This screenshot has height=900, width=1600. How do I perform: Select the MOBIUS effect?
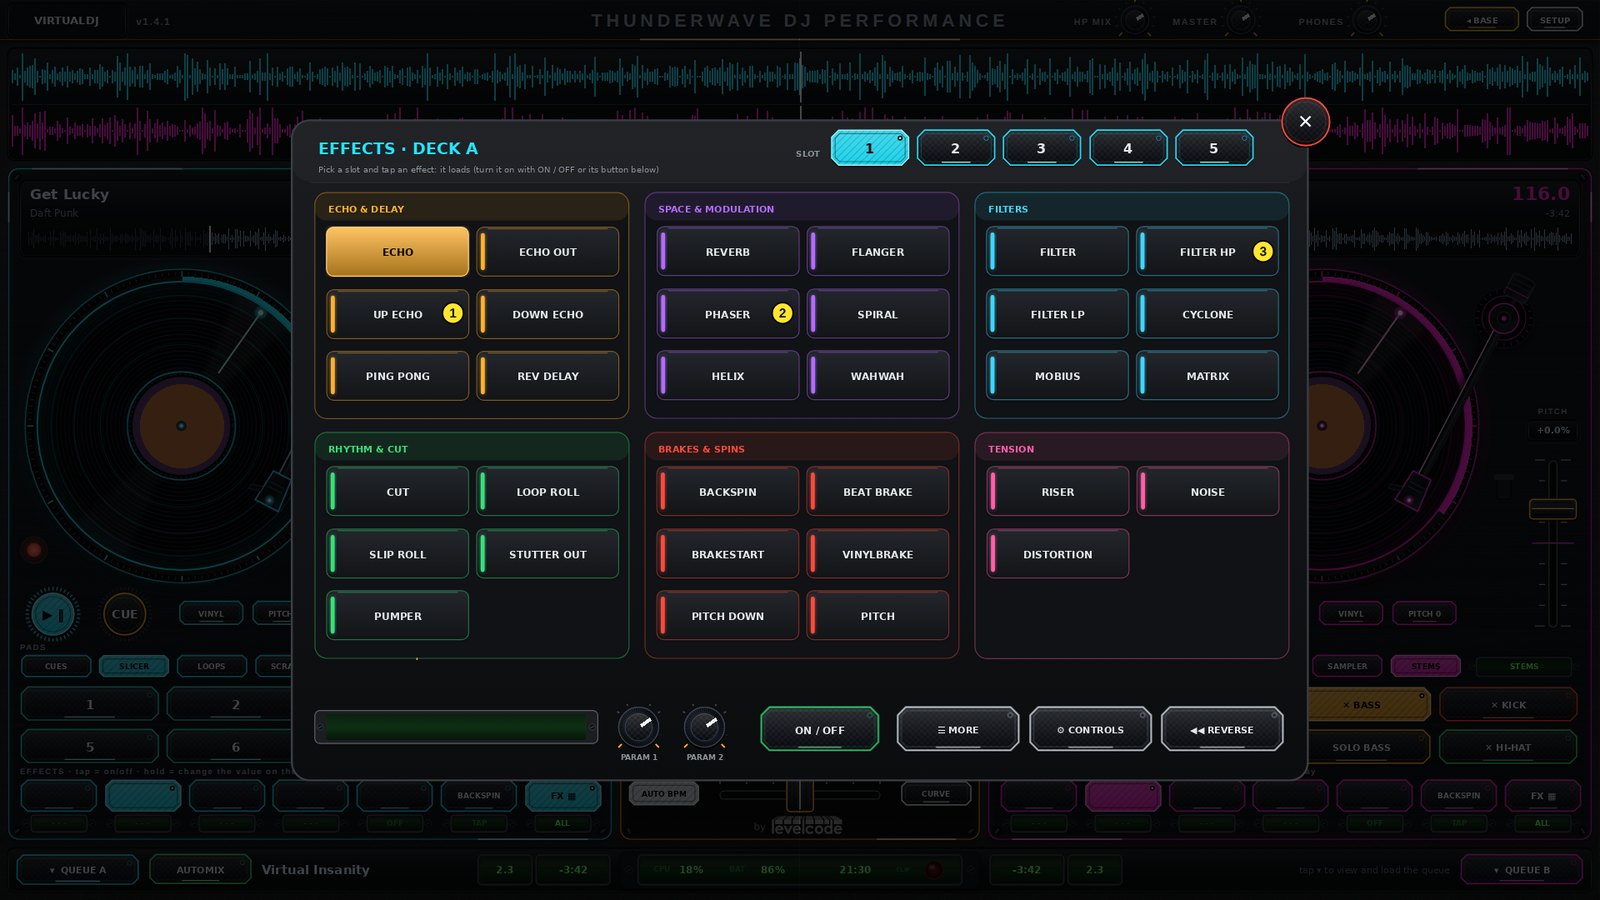coord(1057,376)
